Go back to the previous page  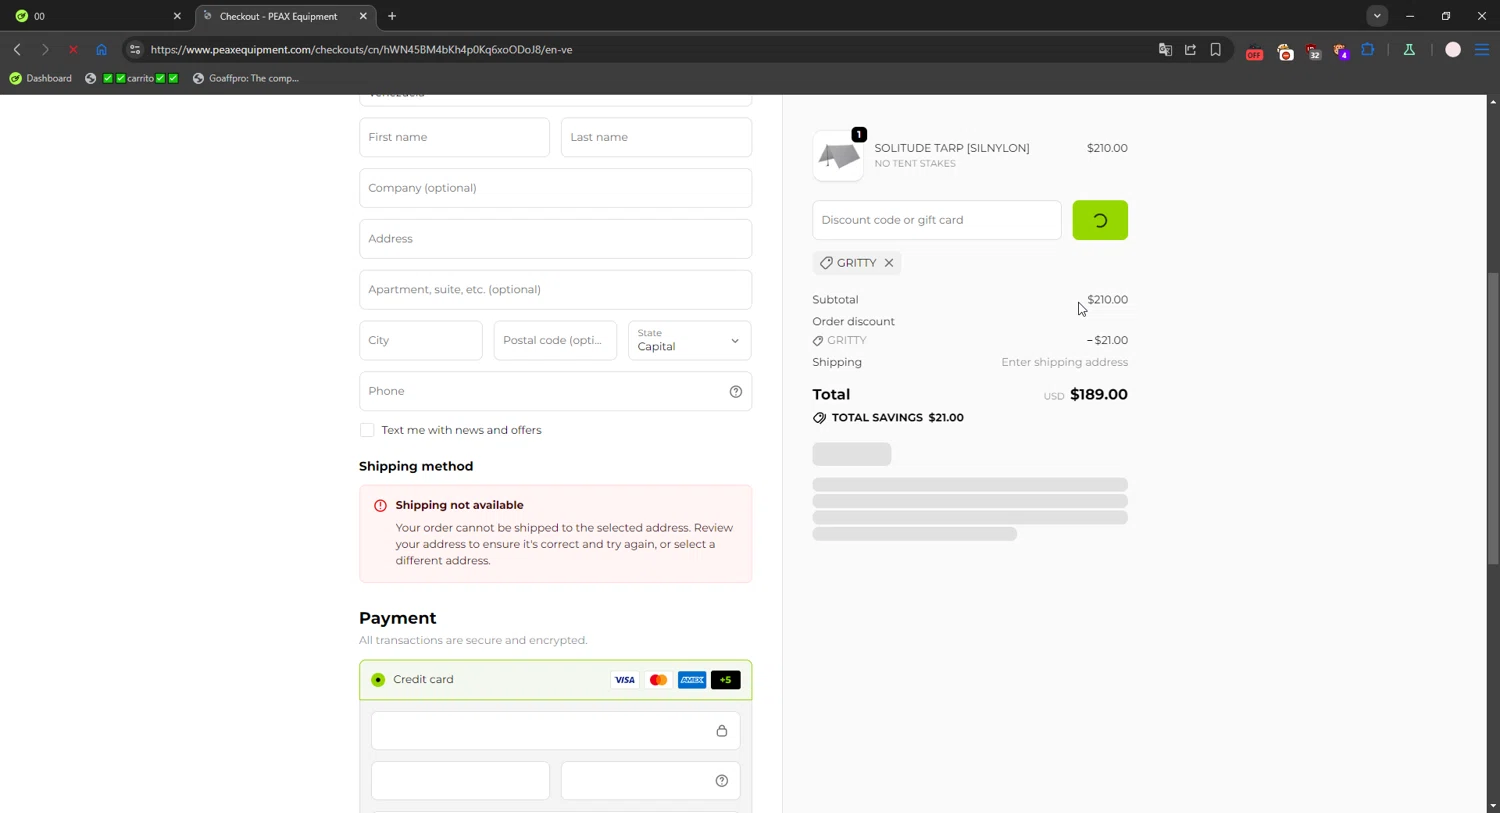pyautogui.click(x=17, y=49)
